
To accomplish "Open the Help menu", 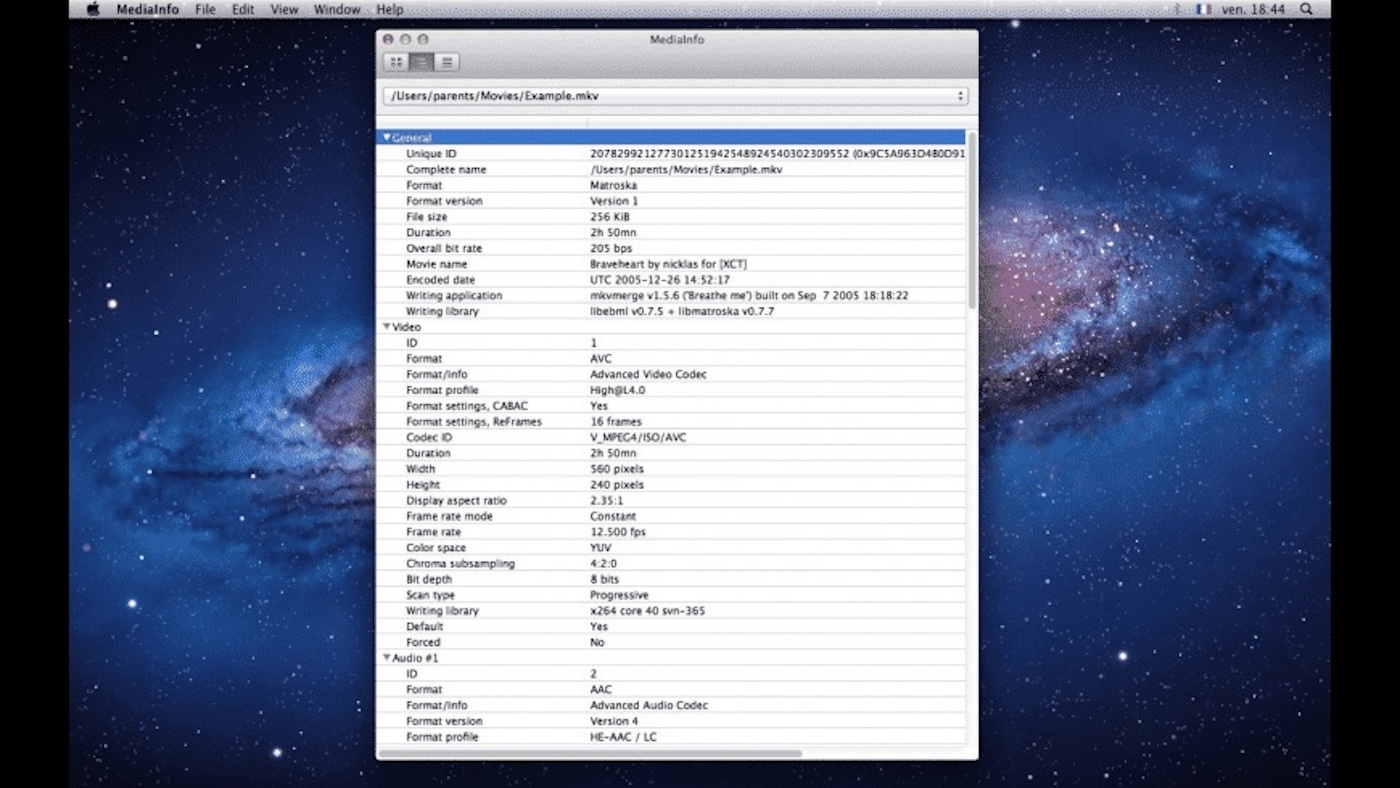I will [x=390, y=9].
